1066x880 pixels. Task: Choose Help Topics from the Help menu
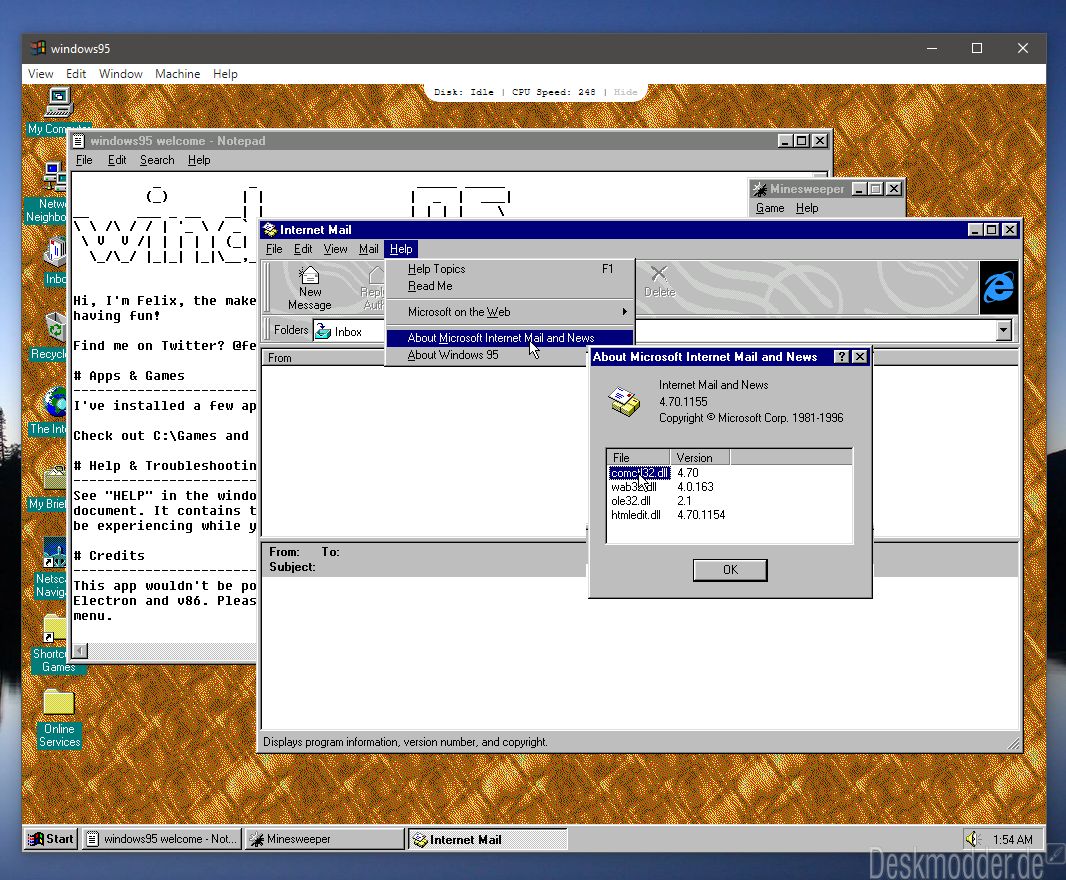pyautogui.click(x=510, y=269)
